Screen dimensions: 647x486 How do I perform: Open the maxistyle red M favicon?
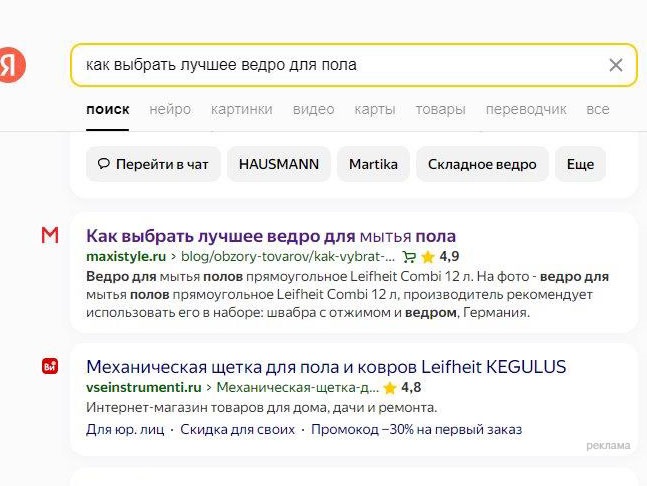50,235
